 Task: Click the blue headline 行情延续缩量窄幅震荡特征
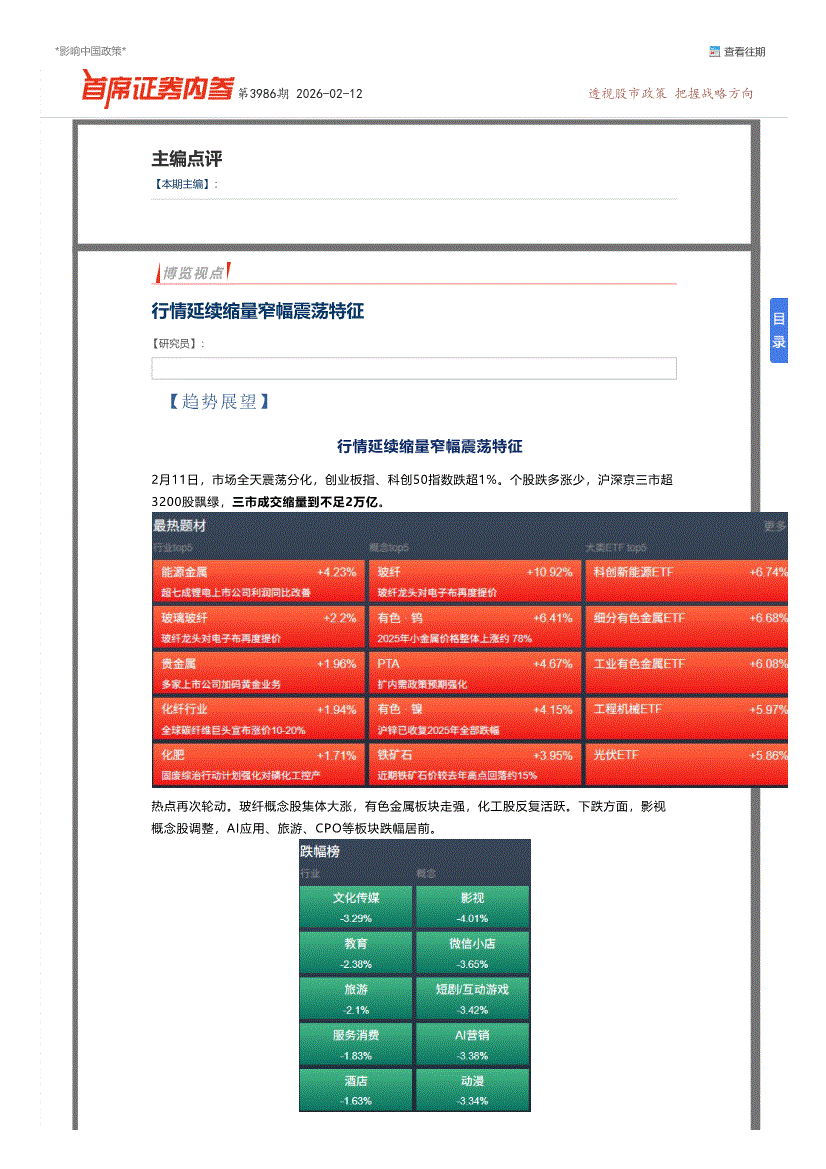[257, 312]
